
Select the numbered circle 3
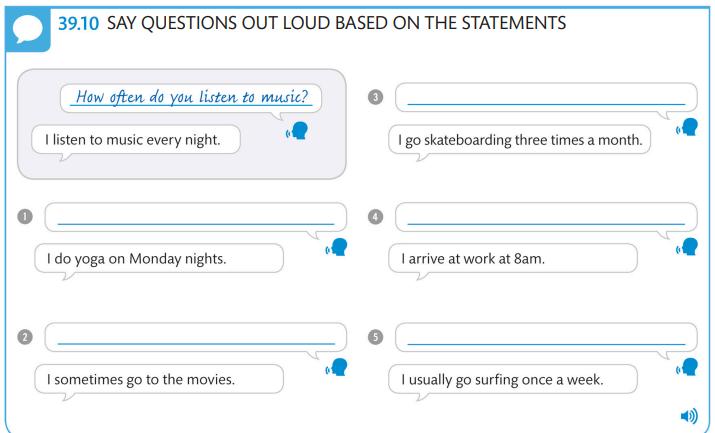(375, 97)
